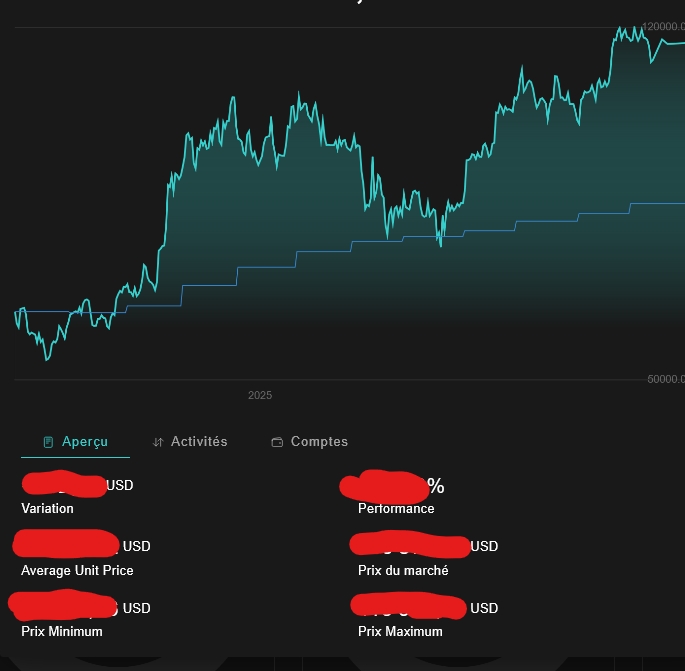The image size is (685, 671).
Task: Switch to the Aperçu tab
Action: click(x=84, y=442)
